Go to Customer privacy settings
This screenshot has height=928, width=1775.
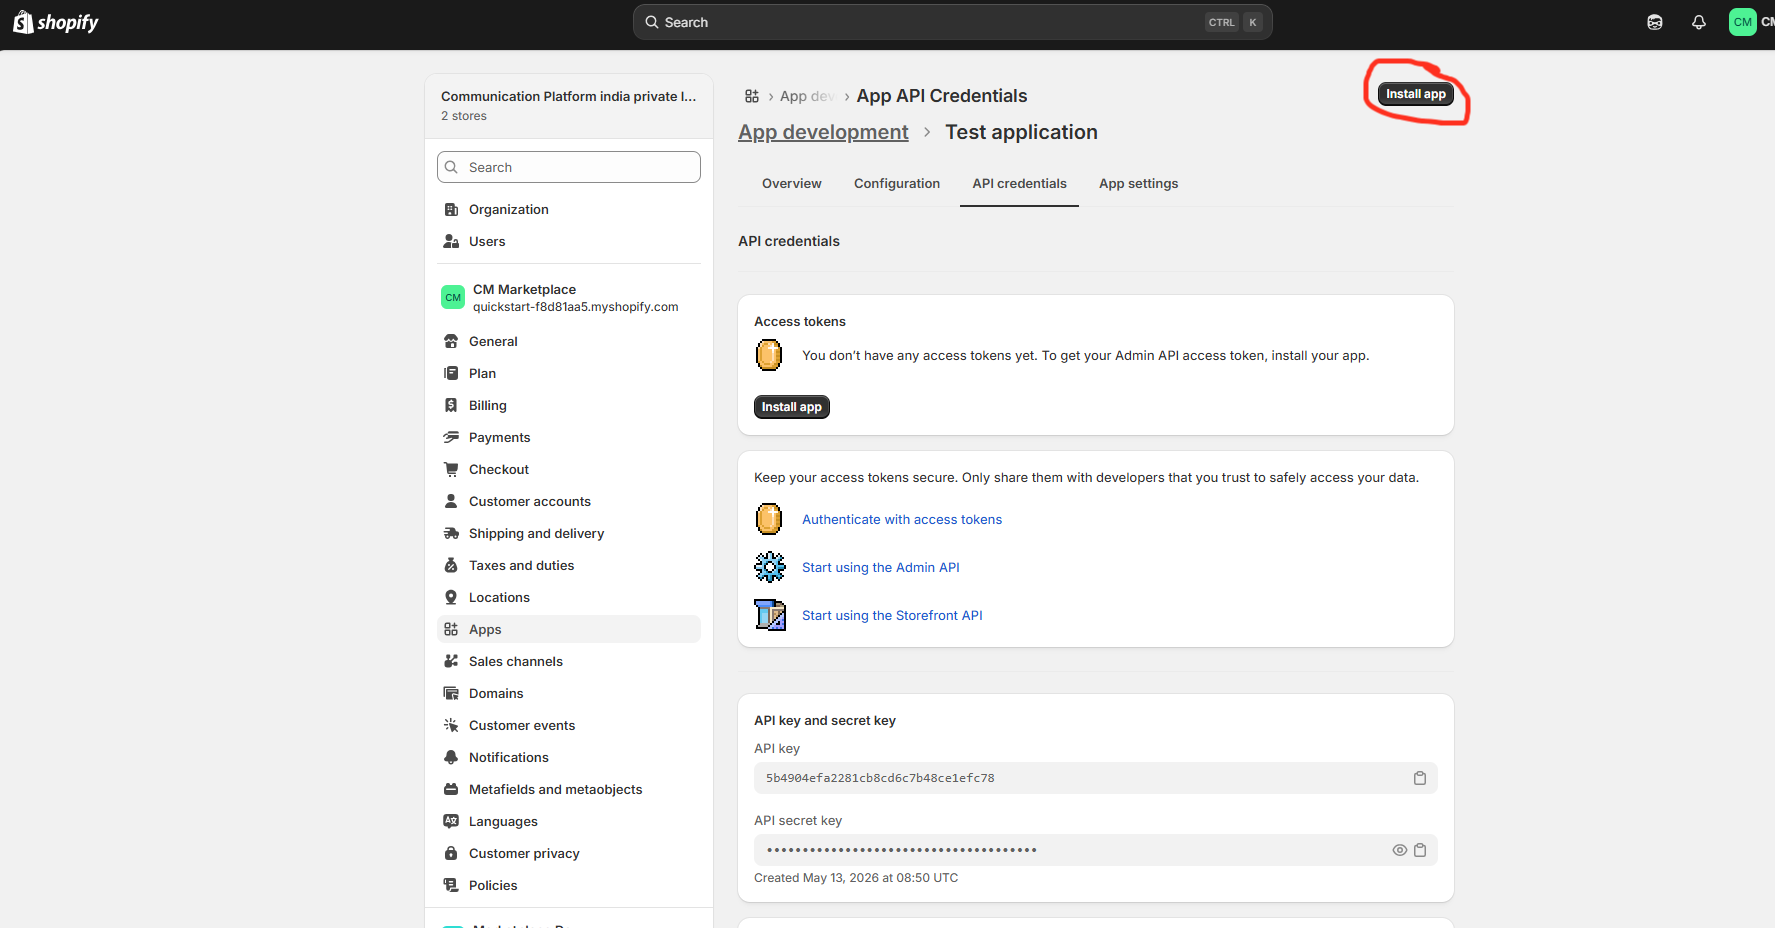pyautogui.click(x=569, y=853)
